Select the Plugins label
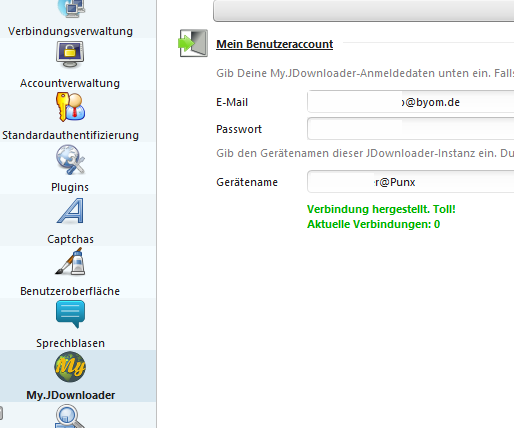Viewport: 514px width, 428px height. click(x=70, y=187)
